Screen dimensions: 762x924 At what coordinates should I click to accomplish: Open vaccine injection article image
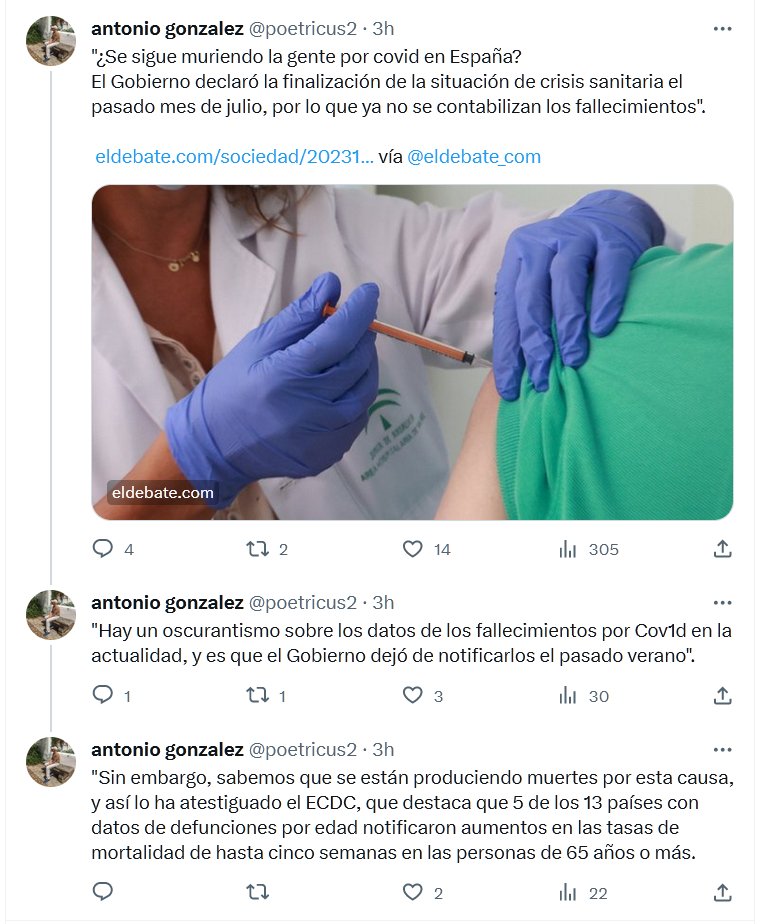(412, 352)
